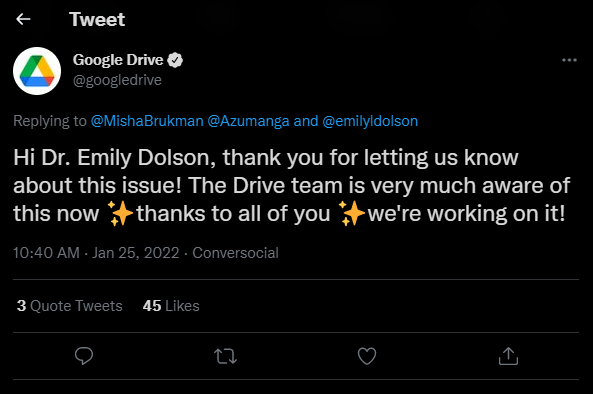Open the @emilyldolson mention link
Image resolution: width=593 pixels, height=394 pixels.
[370, 121]
